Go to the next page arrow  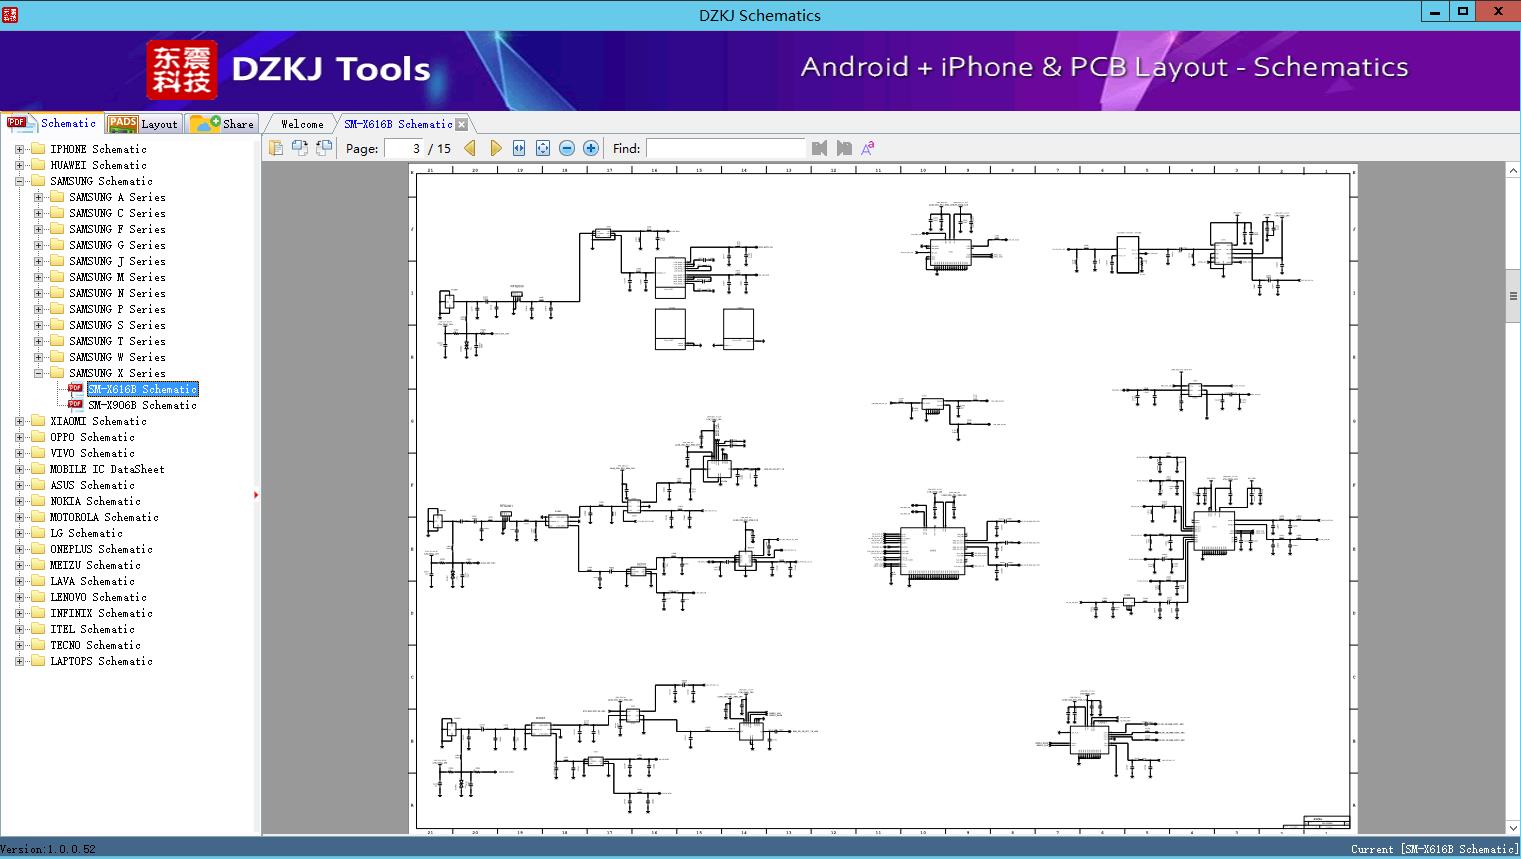point(495,148)
